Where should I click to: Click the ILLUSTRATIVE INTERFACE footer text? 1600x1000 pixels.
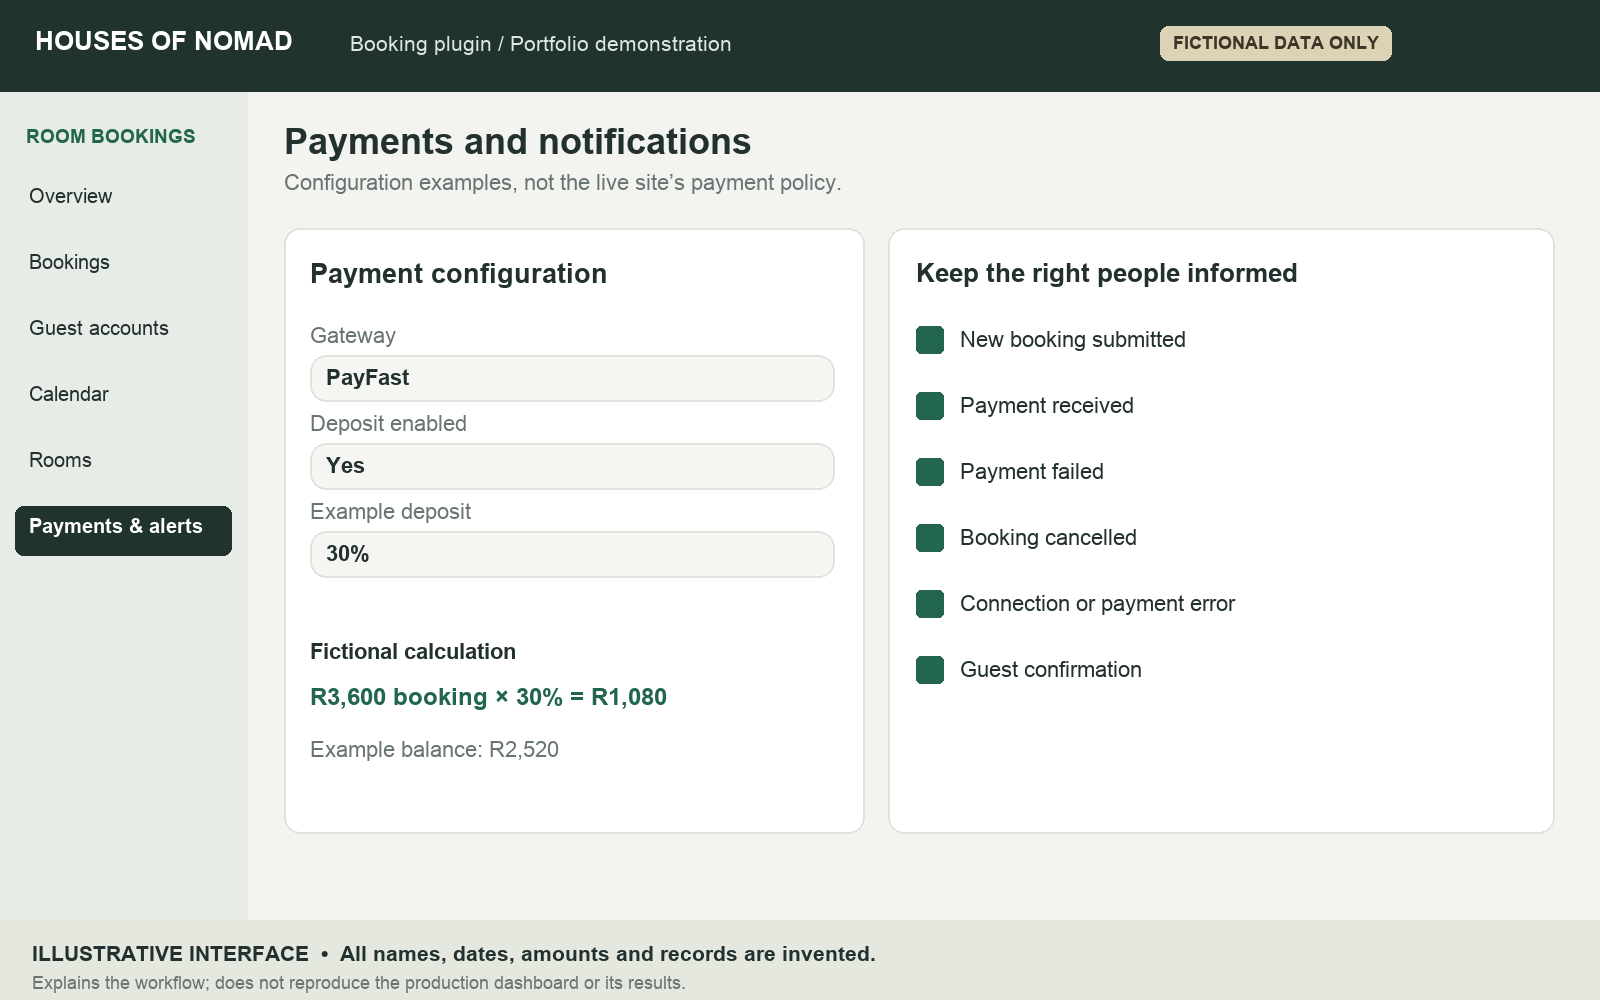tap(453, 954)
